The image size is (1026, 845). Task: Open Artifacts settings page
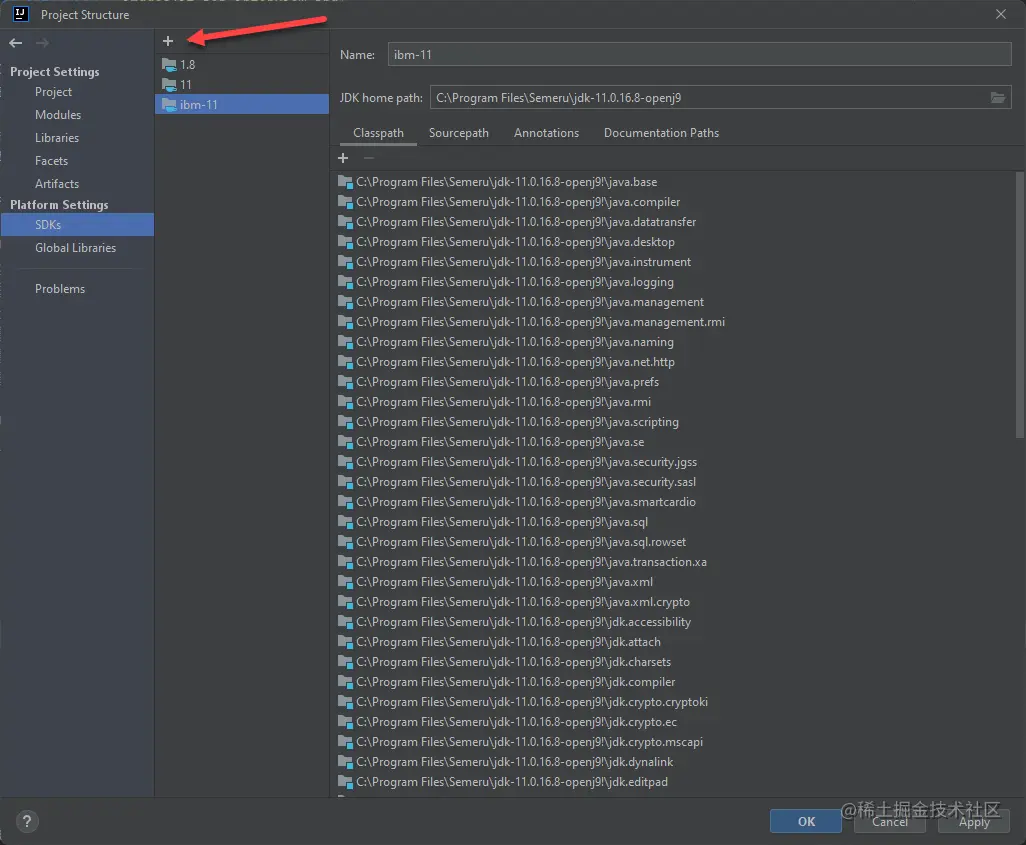(57, 184)
